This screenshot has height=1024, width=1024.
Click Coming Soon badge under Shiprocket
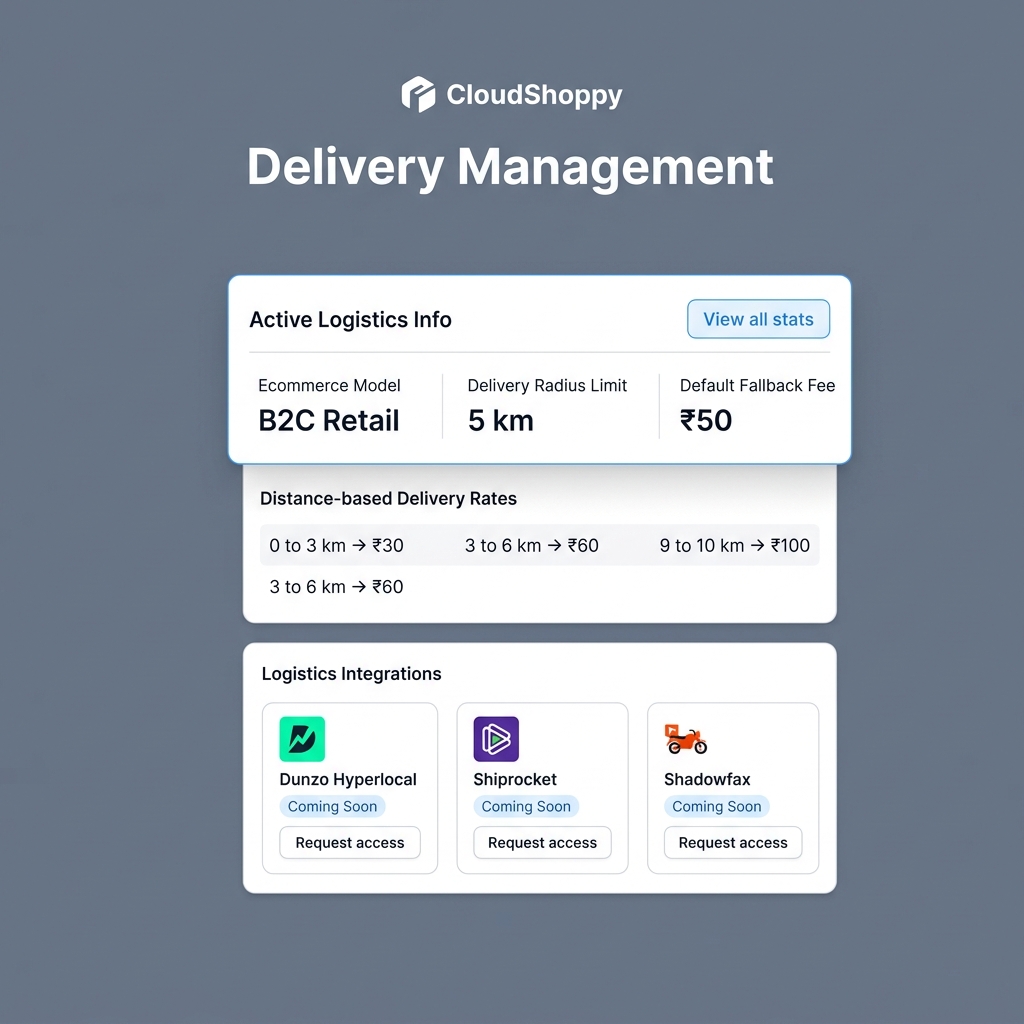tap(526, 807)
